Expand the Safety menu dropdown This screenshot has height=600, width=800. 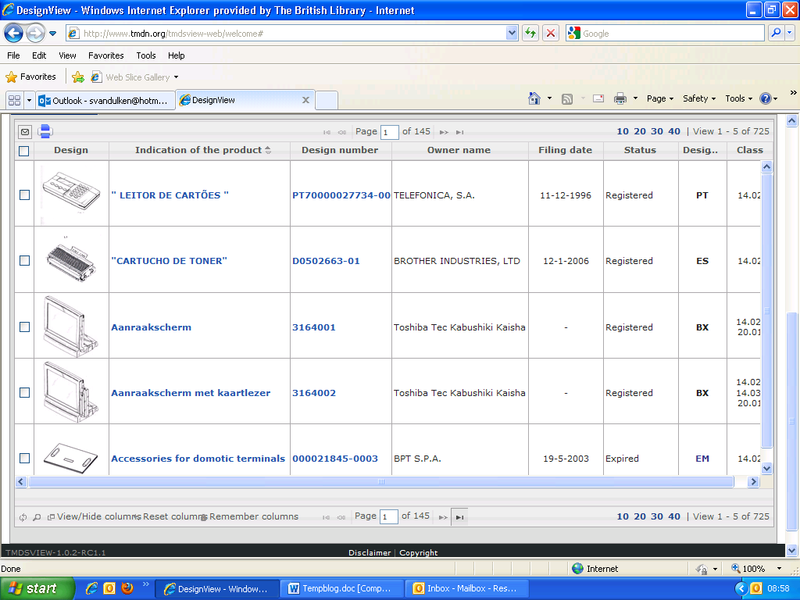coord(699,98)
